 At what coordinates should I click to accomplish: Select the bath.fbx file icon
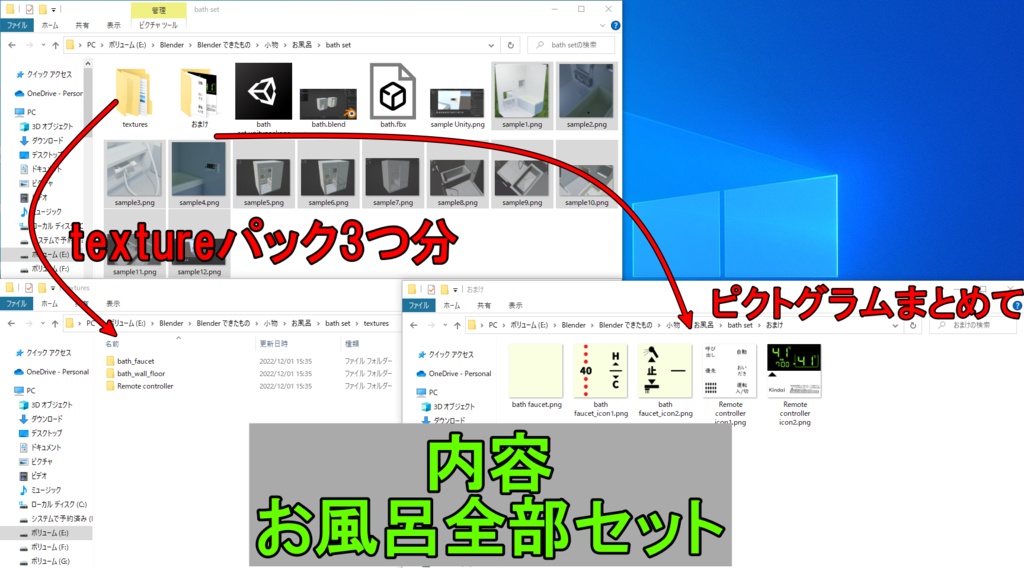[x=392, y=91]
